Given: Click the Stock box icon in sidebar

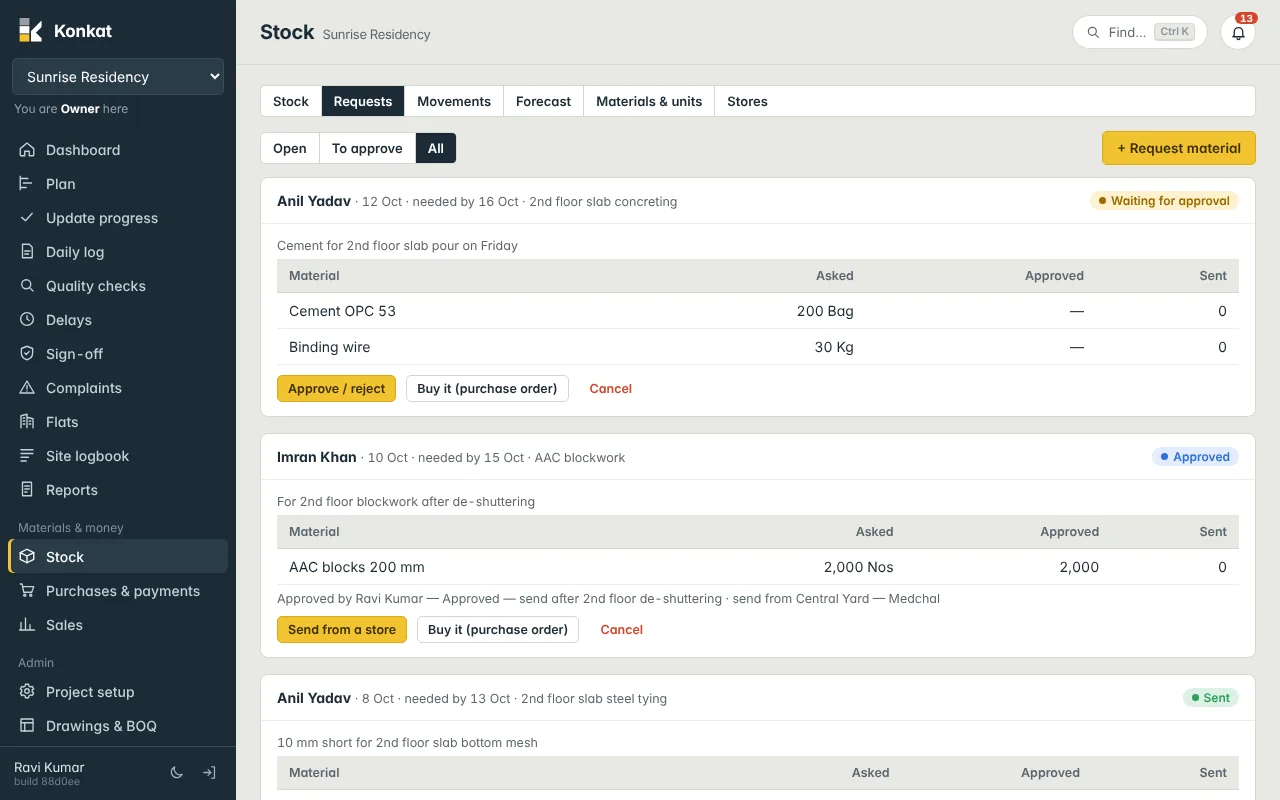Looking at the screenshot, I should [x=27, y=557].
